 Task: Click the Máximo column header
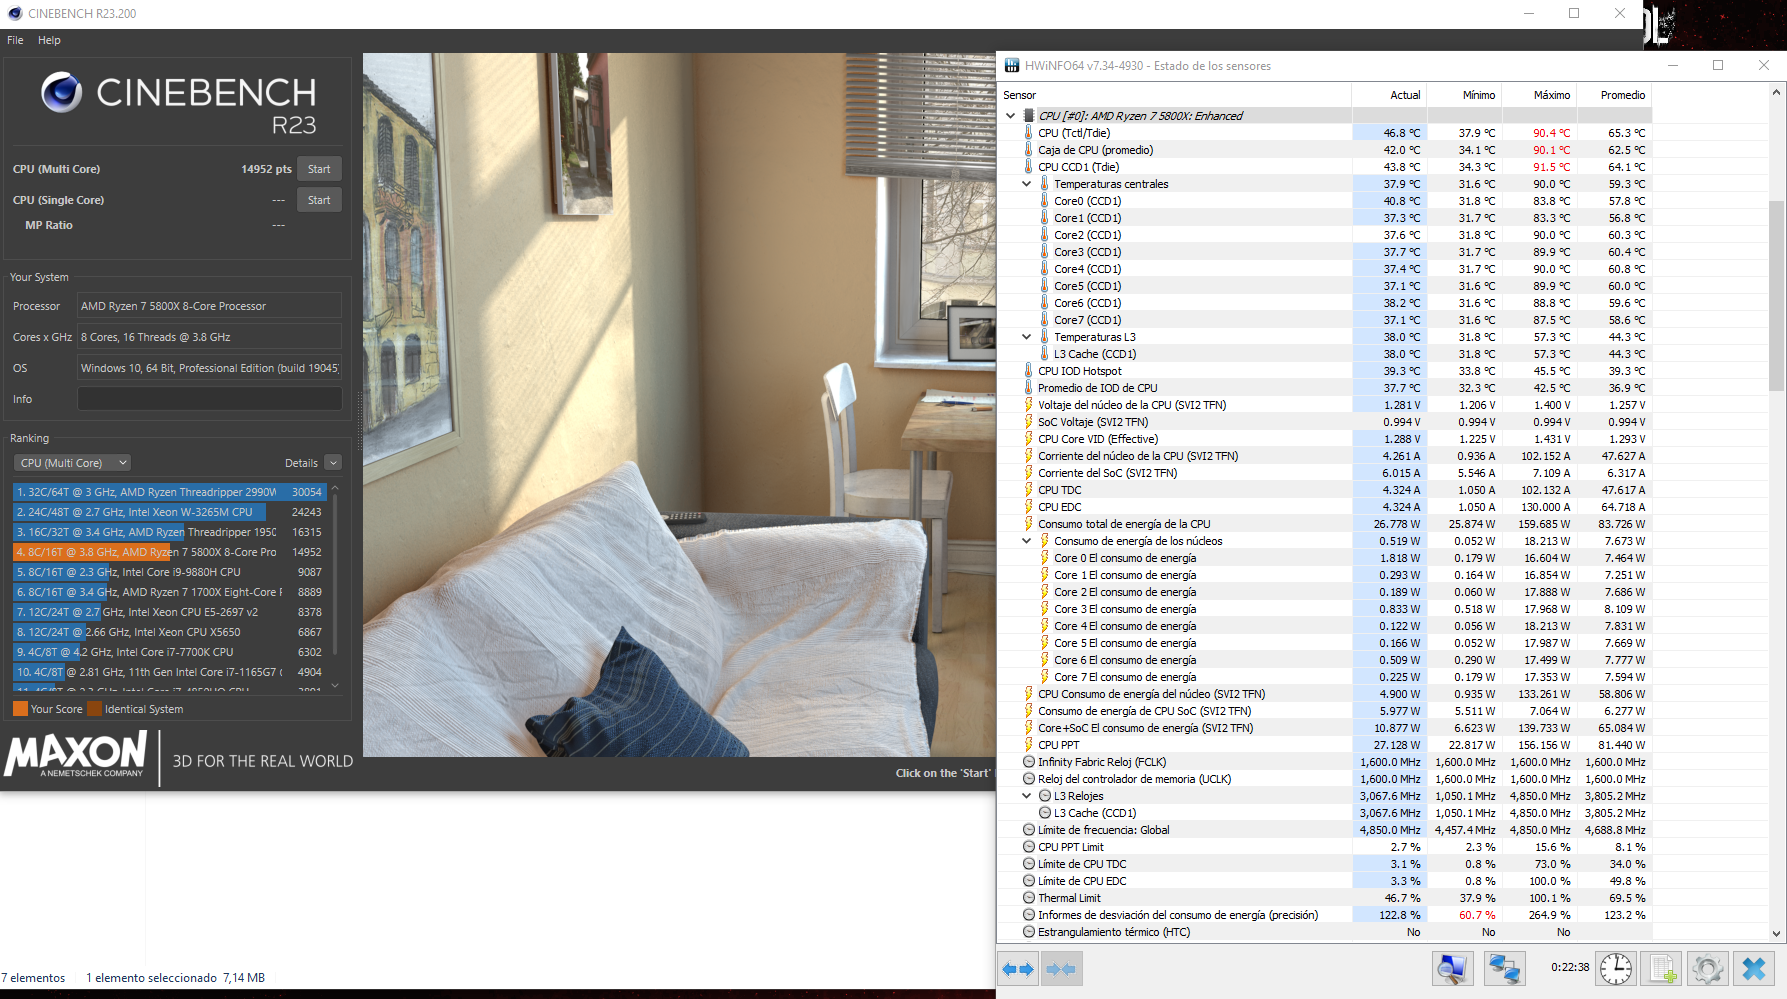pos(1539,95)
